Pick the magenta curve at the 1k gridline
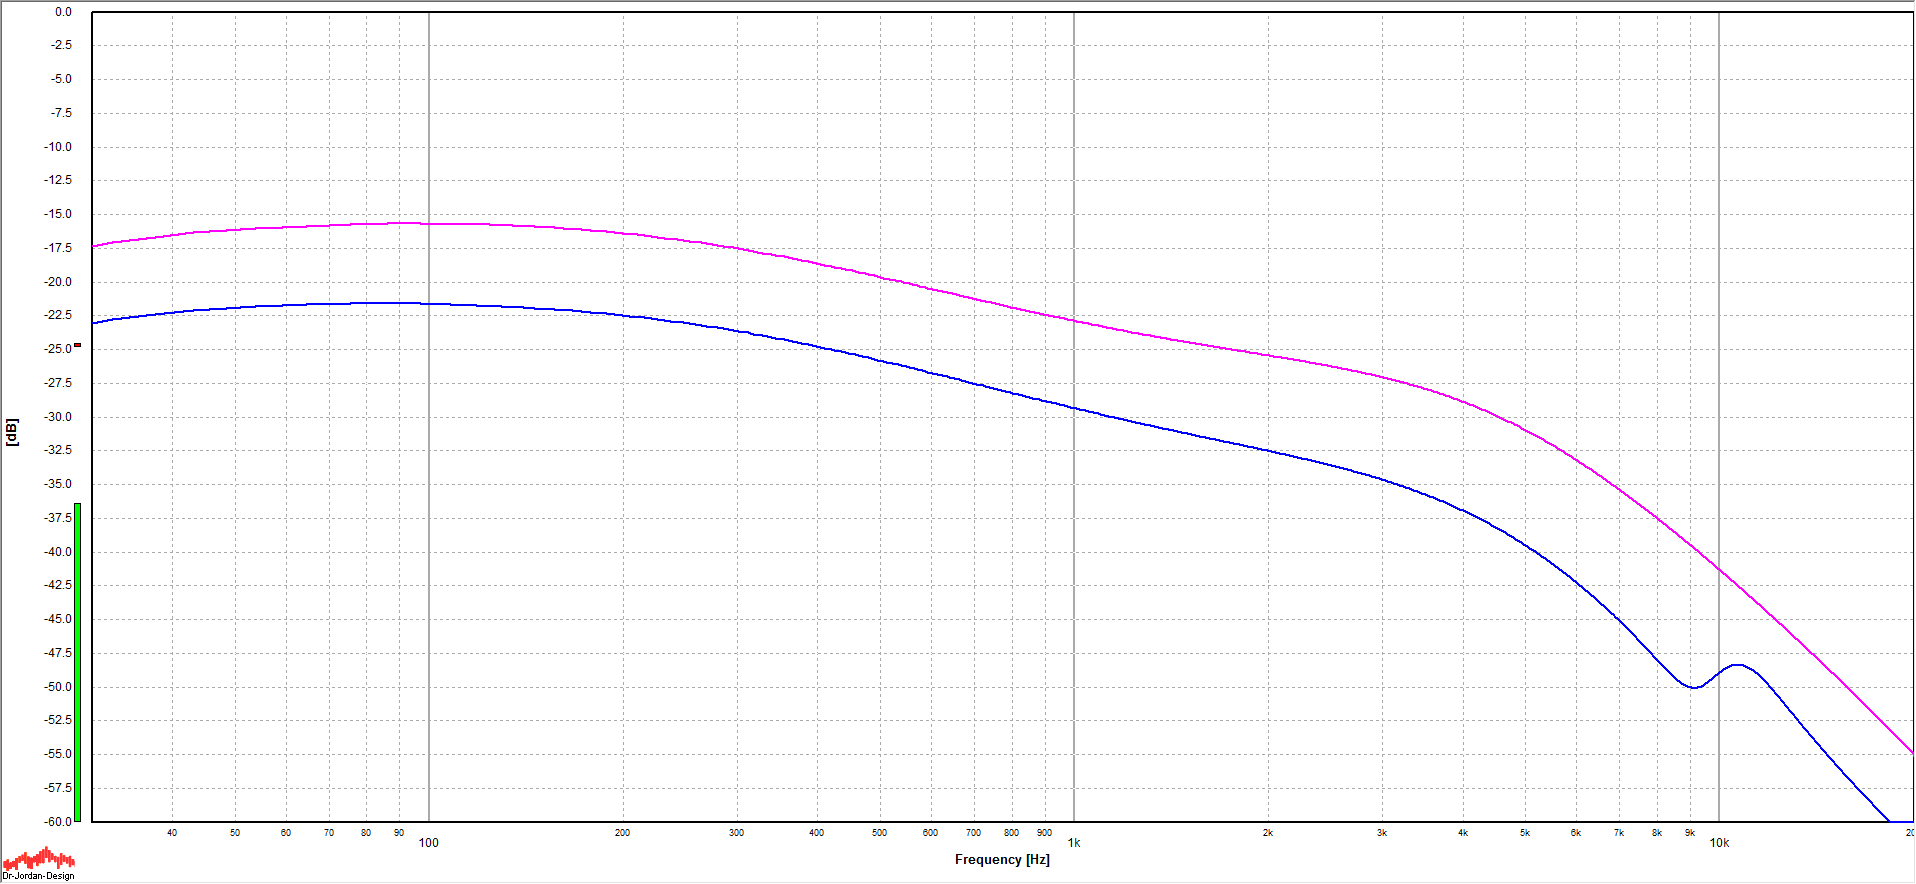 pos(1074,321)
